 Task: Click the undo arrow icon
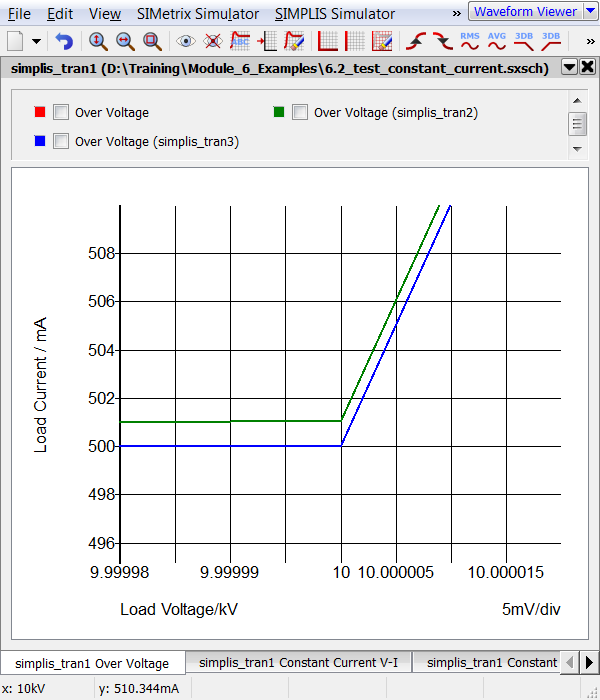pyautogui.click(x=64, y=41)
